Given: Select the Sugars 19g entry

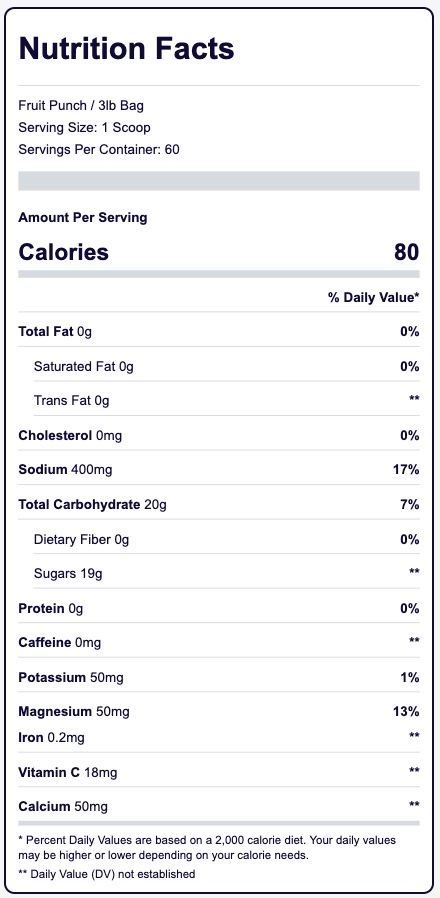Looking at the screenshot, I should (x=68, y=574).
